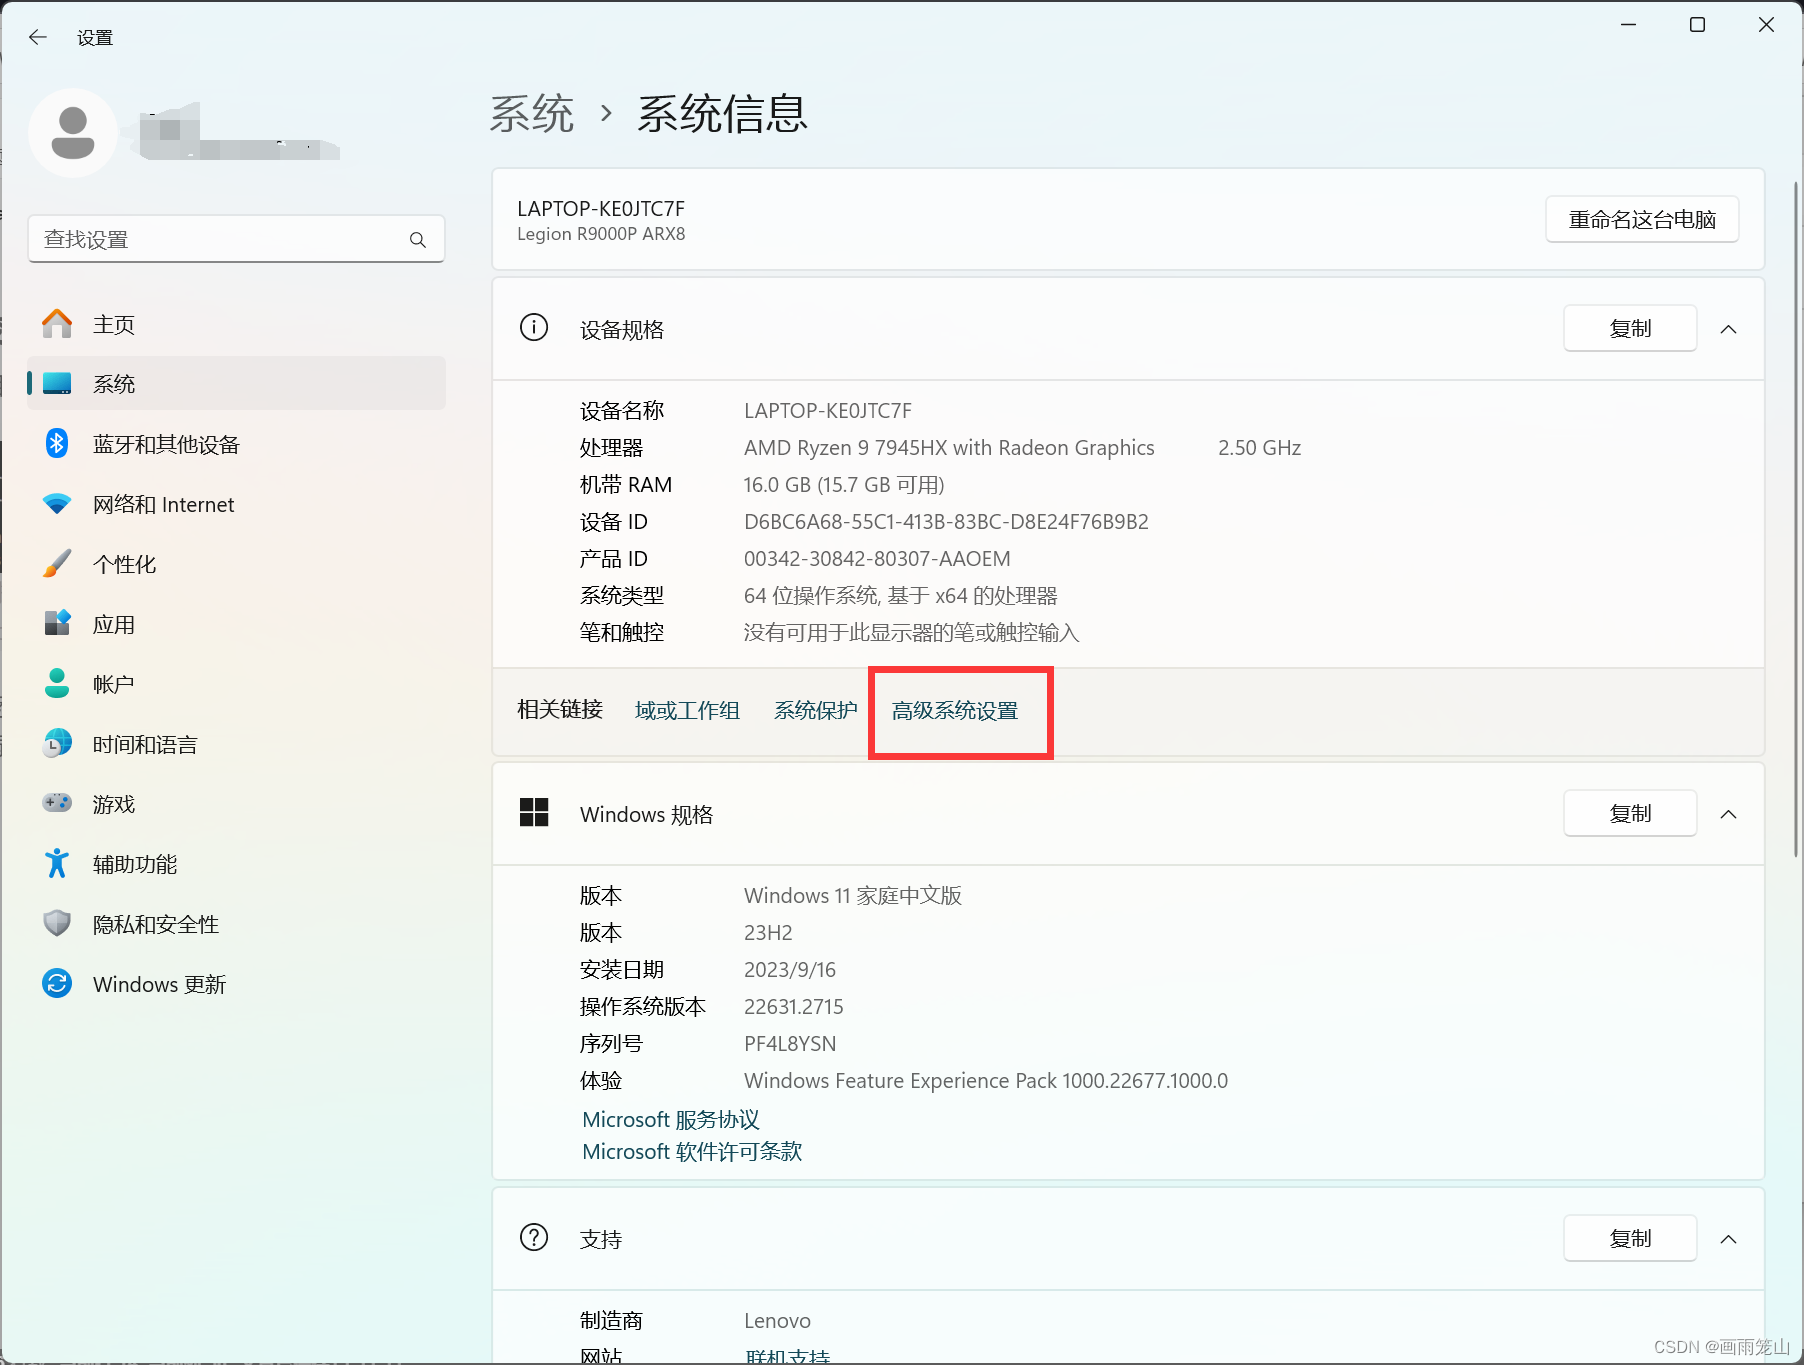Click the Windows logo icon by Windows 规格

pos(534,813)
